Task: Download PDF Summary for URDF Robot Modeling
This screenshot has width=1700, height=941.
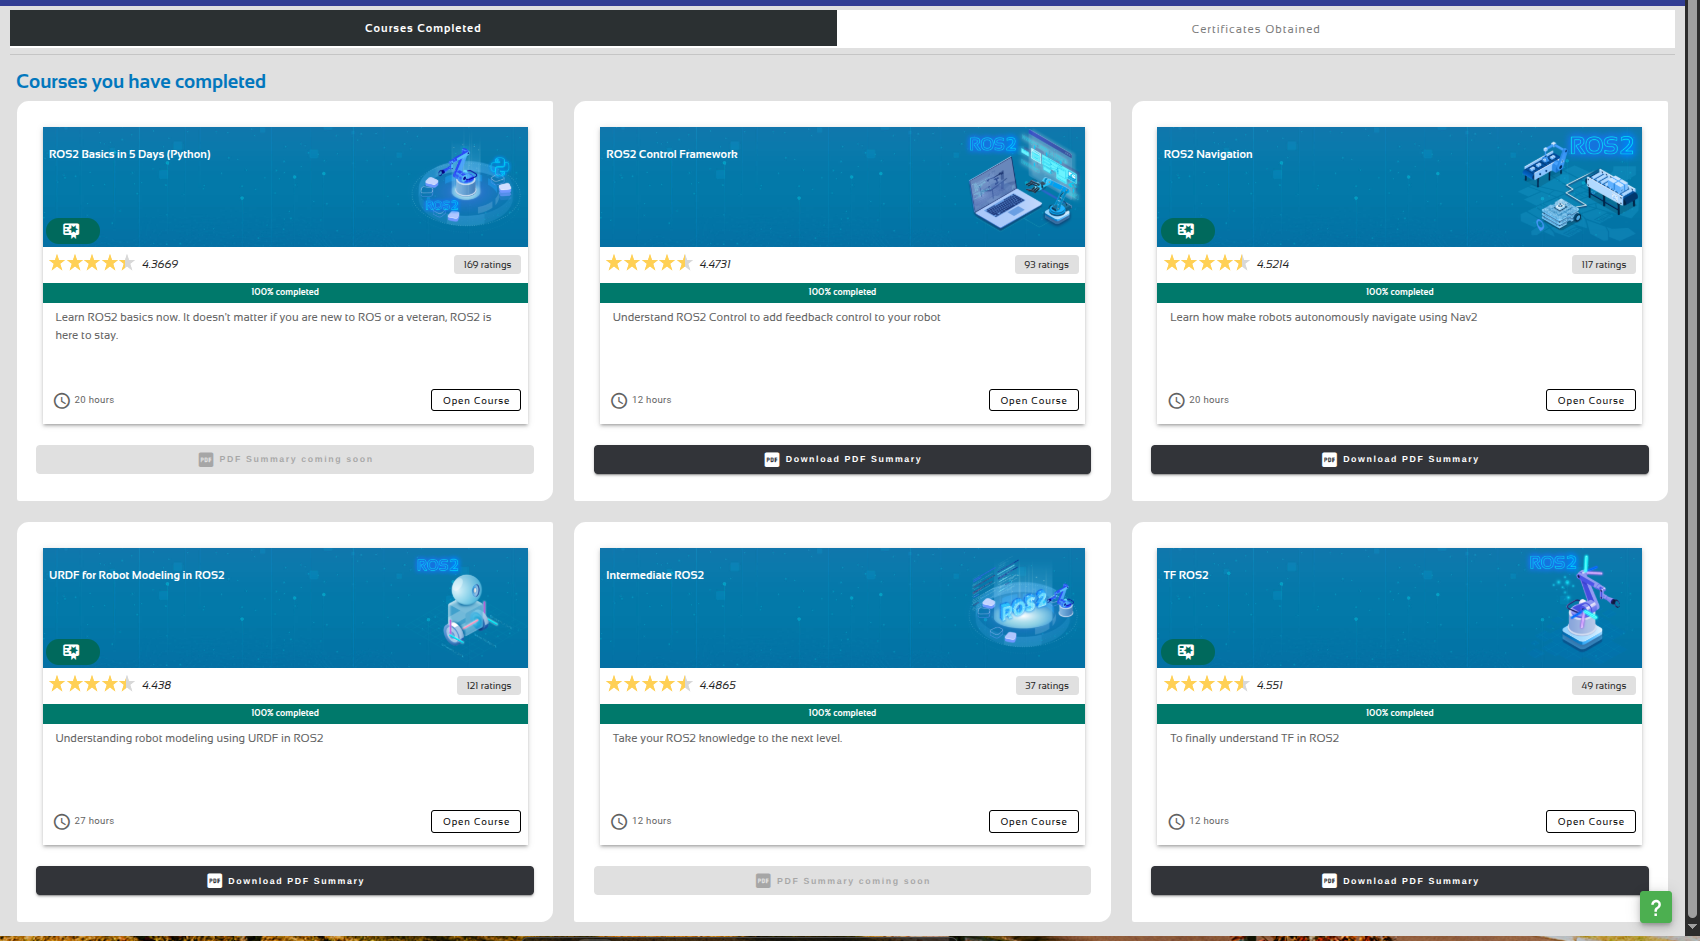Action: pyautogui.click(x=285, y=881)
